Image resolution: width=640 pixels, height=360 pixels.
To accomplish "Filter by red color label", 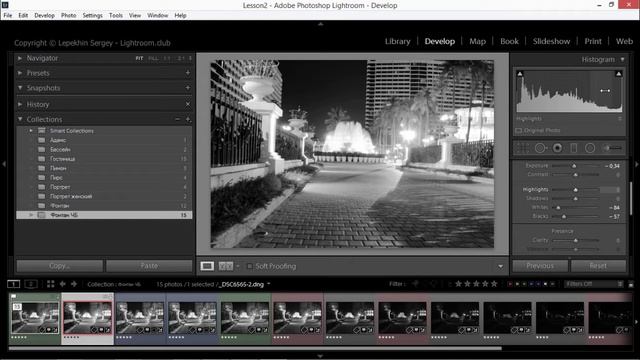I will (510, 284).
